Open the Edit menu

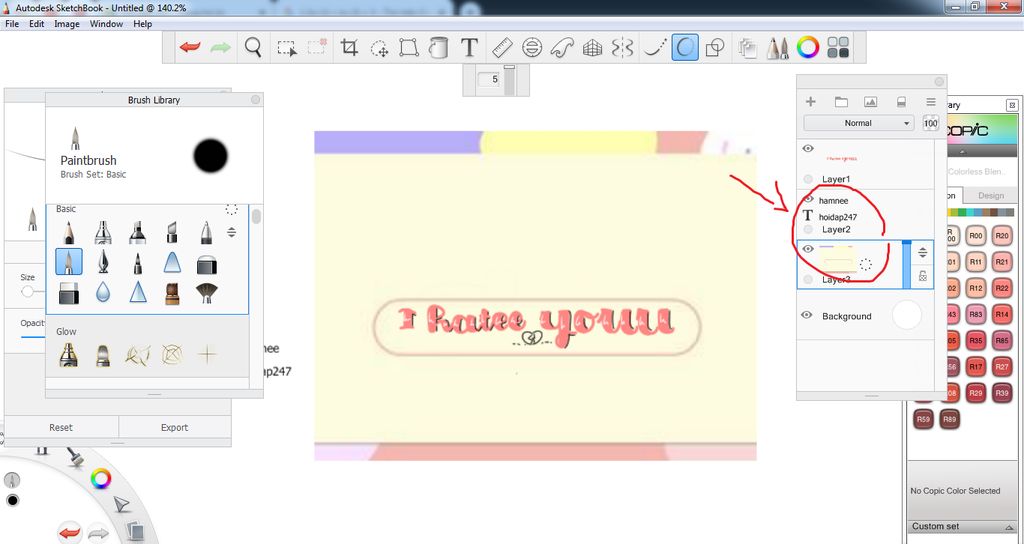[37, 24]
